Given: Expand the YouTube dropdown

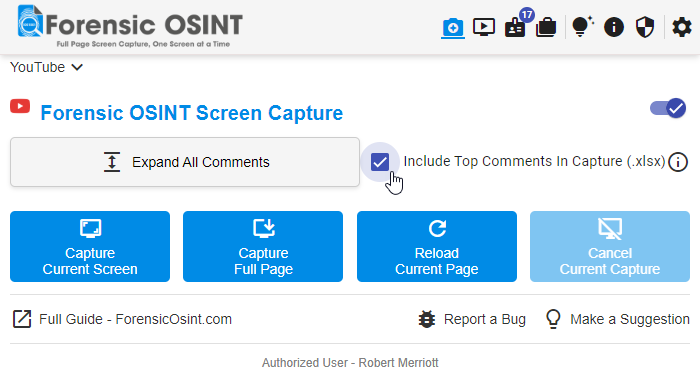Looking at the screenshot, I should coord(46,67).
